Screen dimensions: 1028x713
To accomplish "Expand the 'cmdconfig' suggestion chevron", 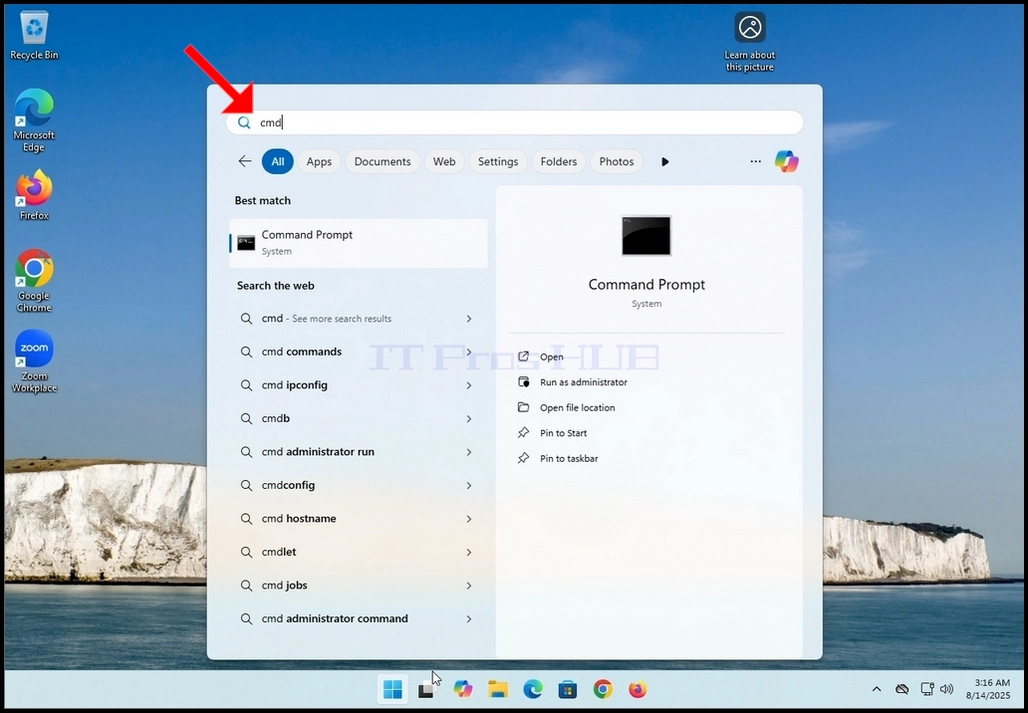I will 469,485.
